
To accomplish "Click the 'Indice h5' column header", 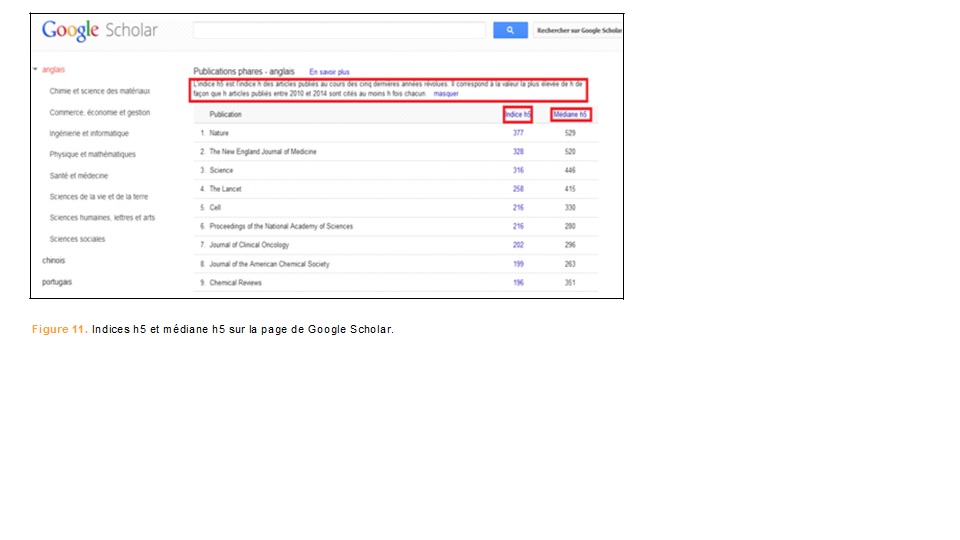I will [x=518, y=114].
